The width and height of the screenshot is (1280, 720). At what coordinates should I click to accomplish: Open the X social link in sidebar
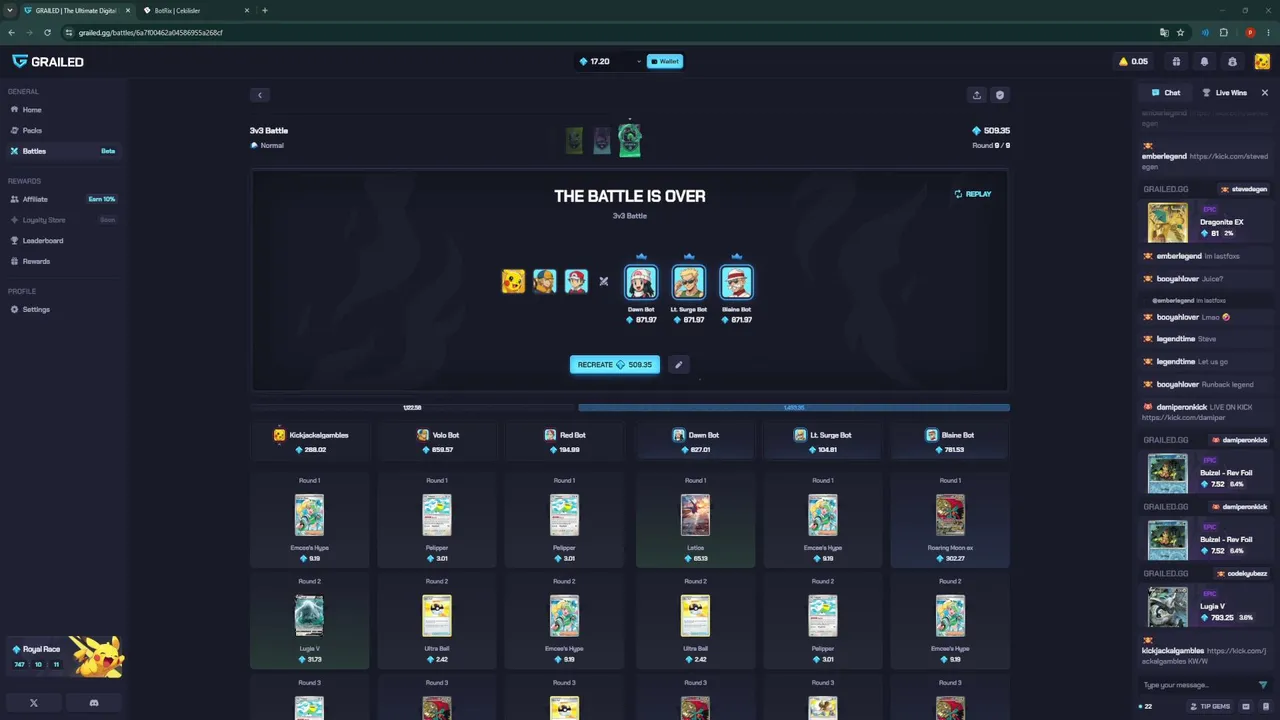(x=34, y=703)
